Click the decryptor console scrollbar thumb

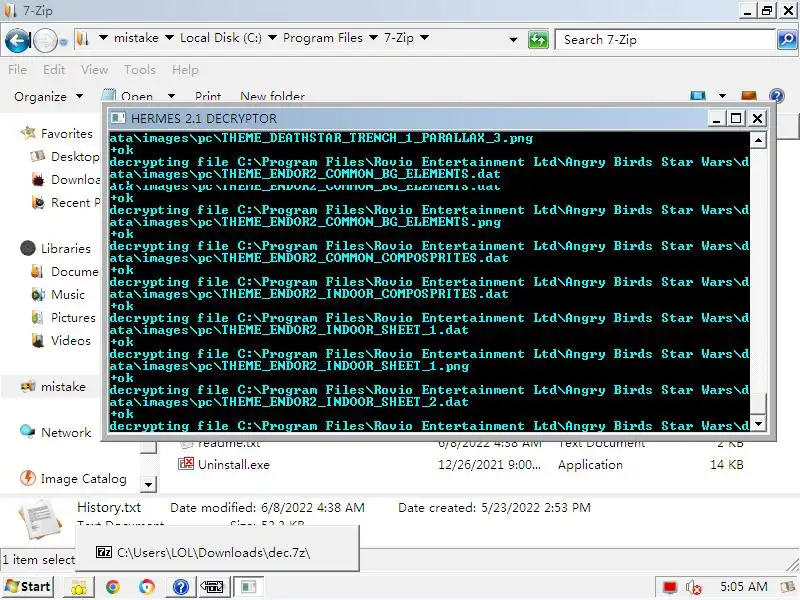[758, 404]
